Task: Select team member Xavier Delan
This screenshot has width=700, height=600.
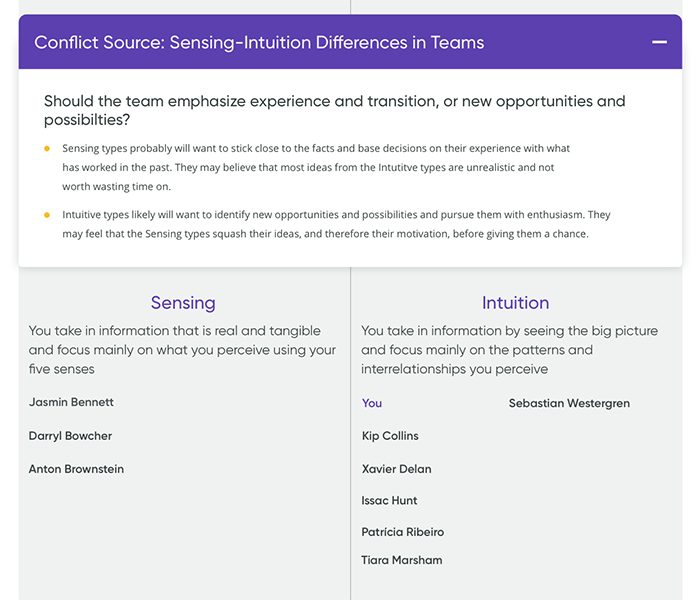Action: pyautogui.click(x=396, y=469)
